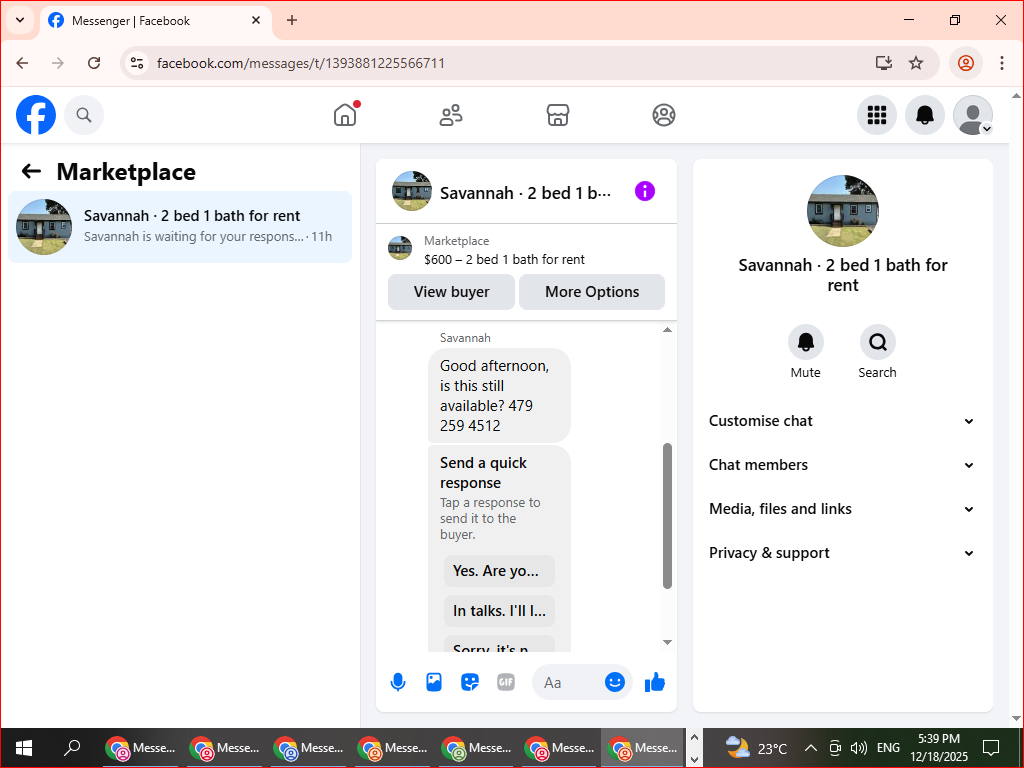This screenshot has height=768, width=1024.
Task: Mute the chat using the bell icon
Action: (x=805, y=342)
